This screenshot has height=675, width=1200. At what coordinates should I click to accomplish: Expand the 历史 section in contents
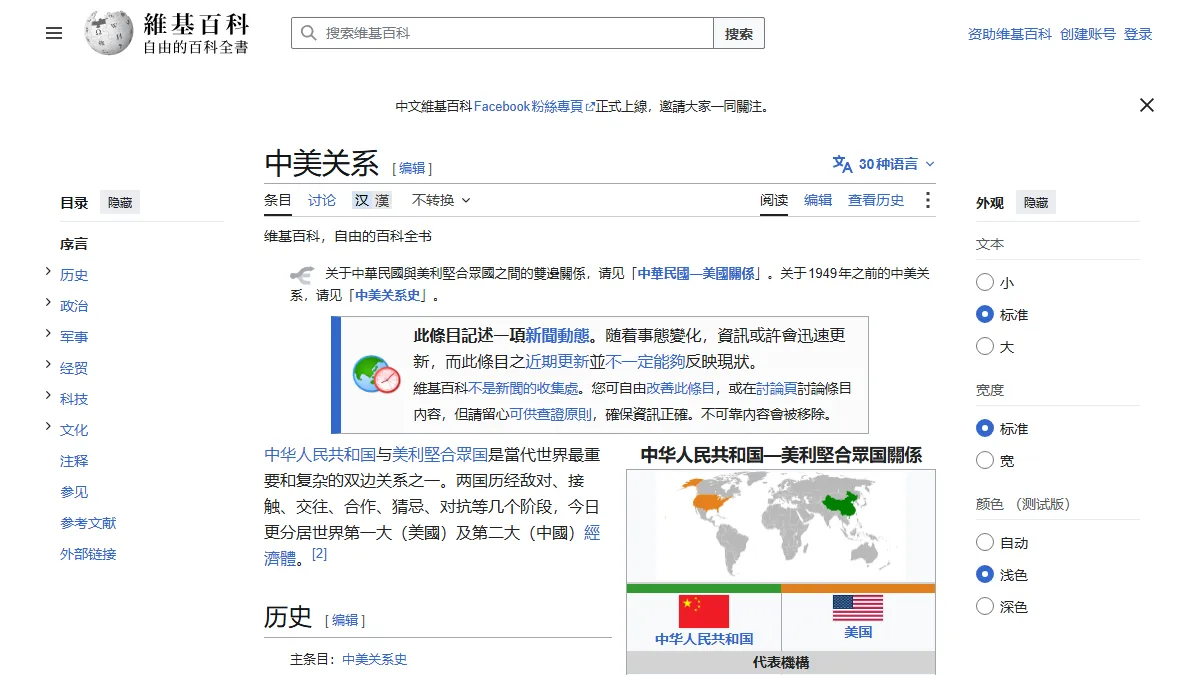click(x=48, y=272)
